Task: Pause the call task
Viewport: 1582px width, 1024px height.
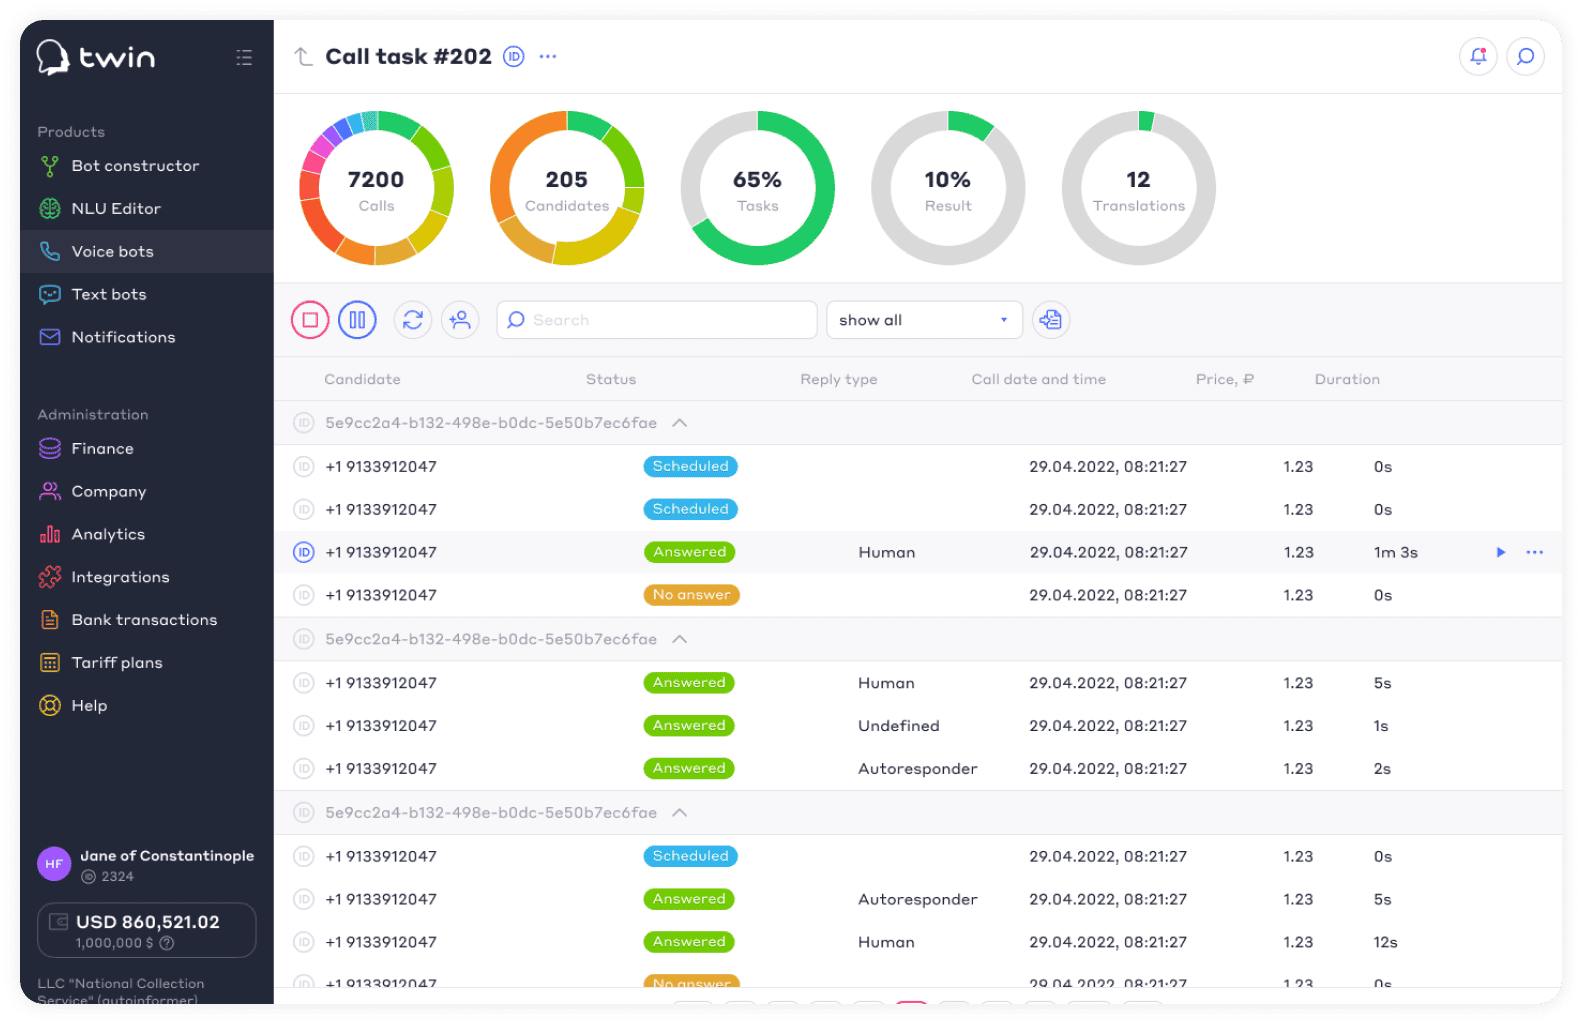Action: [x=357, y=320]
